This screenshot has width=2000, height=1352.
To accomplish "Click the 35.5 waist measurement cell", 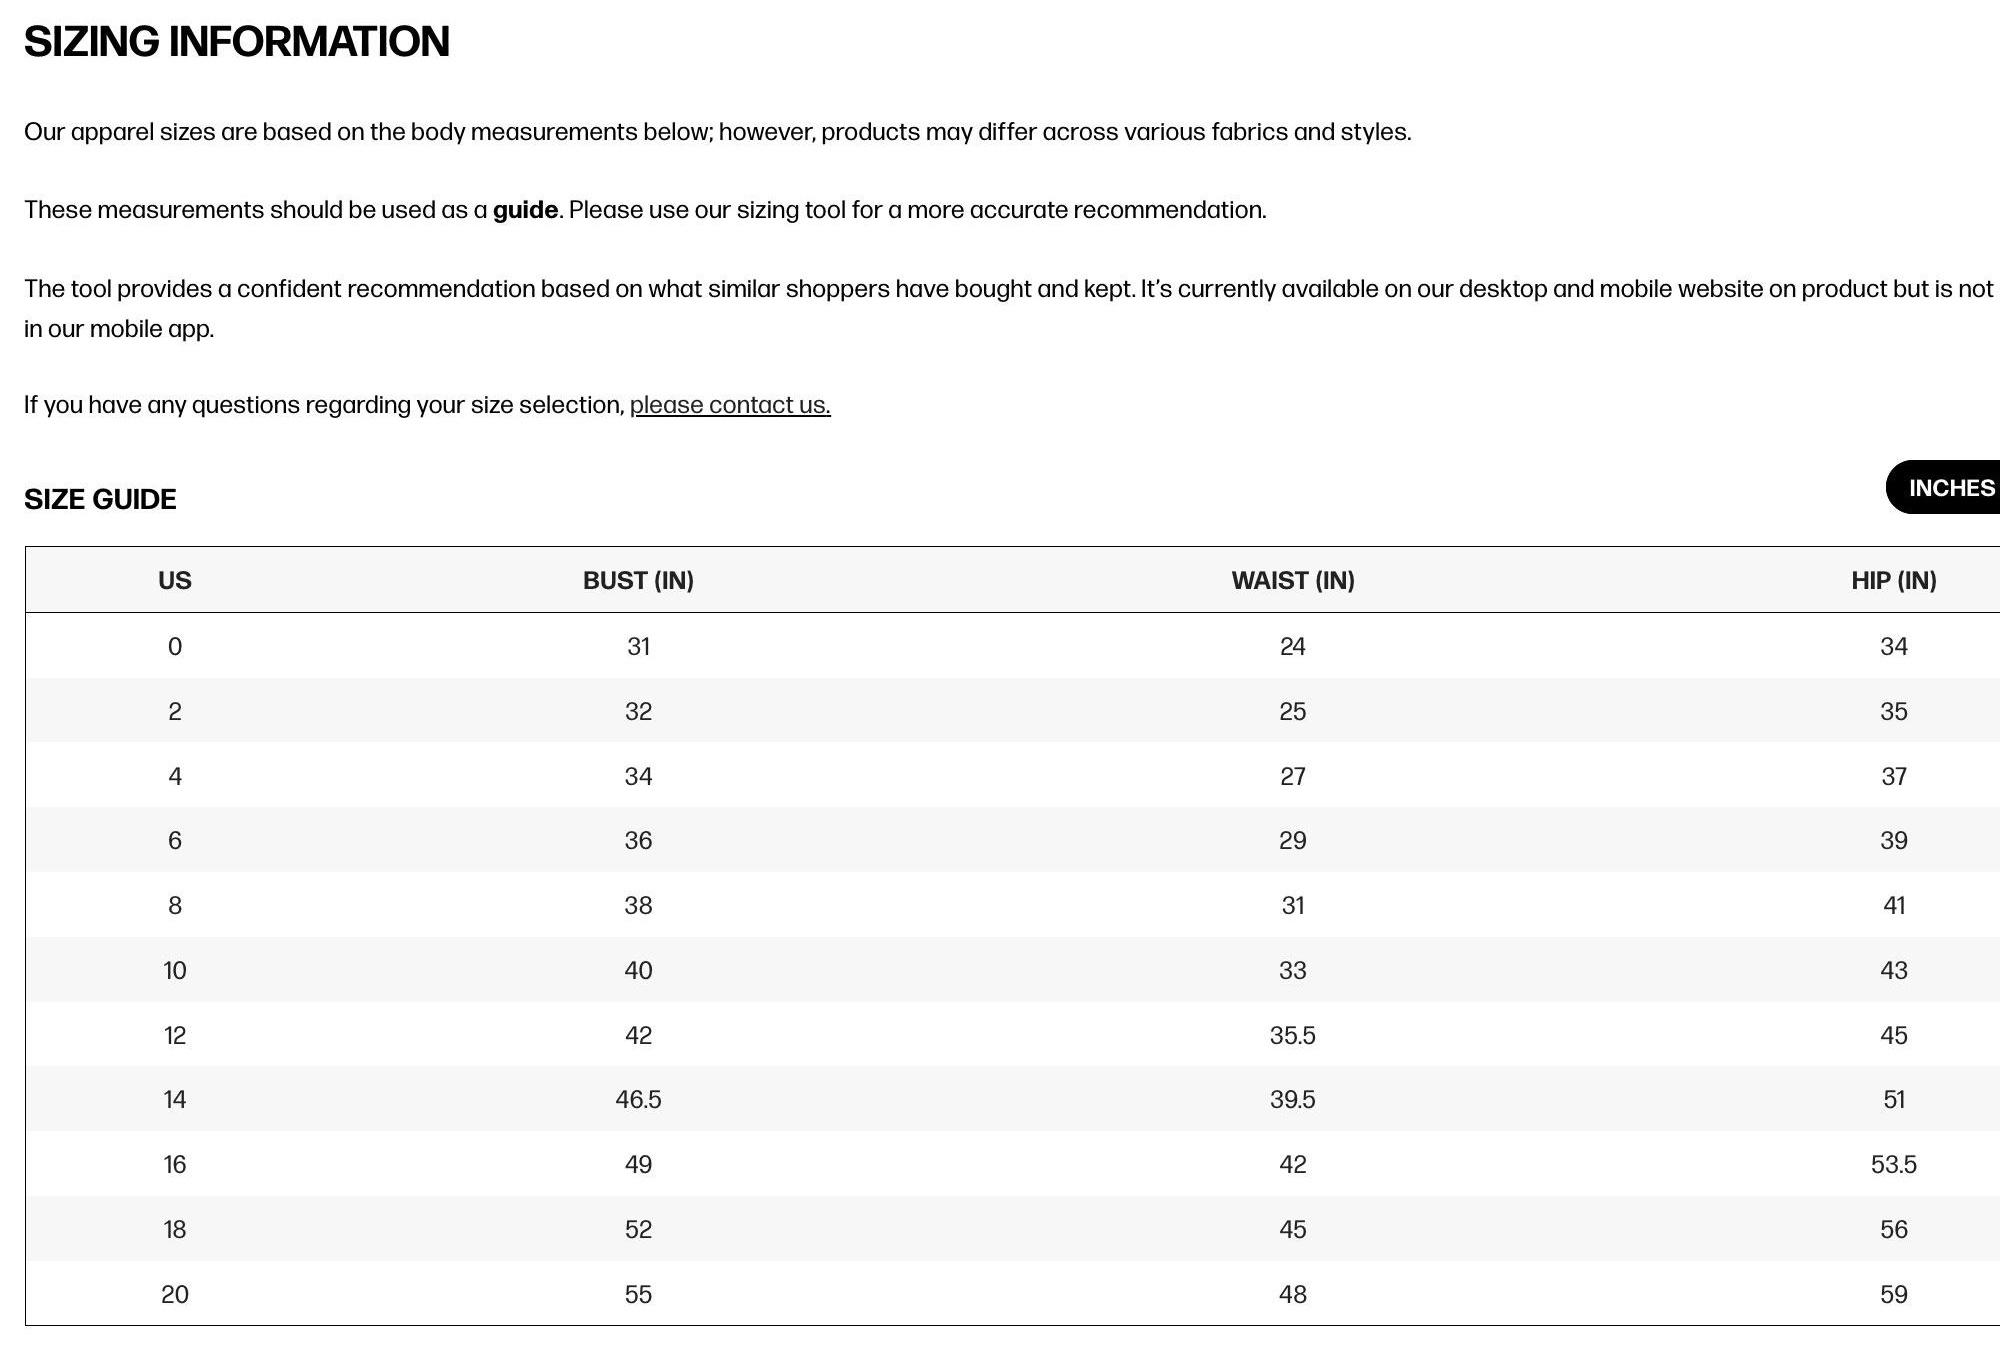I will tap(1292, 1035).
